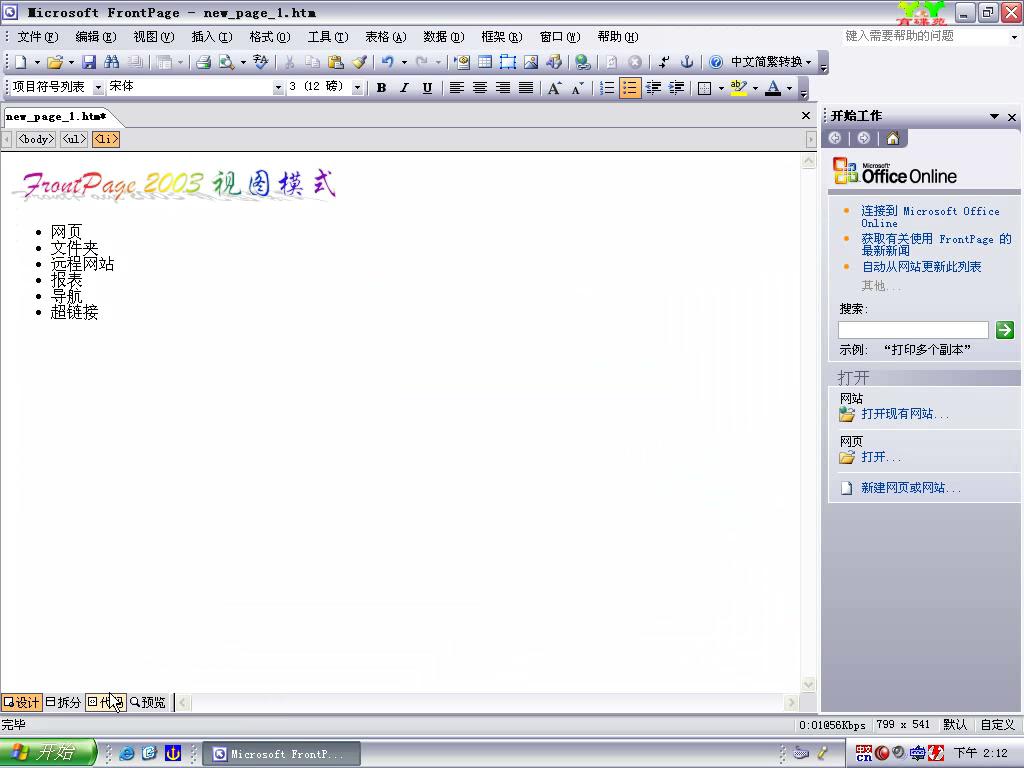Insert a bookmark with anchor icon
This screenshot has width=1024, height=768.
(686, 62)
